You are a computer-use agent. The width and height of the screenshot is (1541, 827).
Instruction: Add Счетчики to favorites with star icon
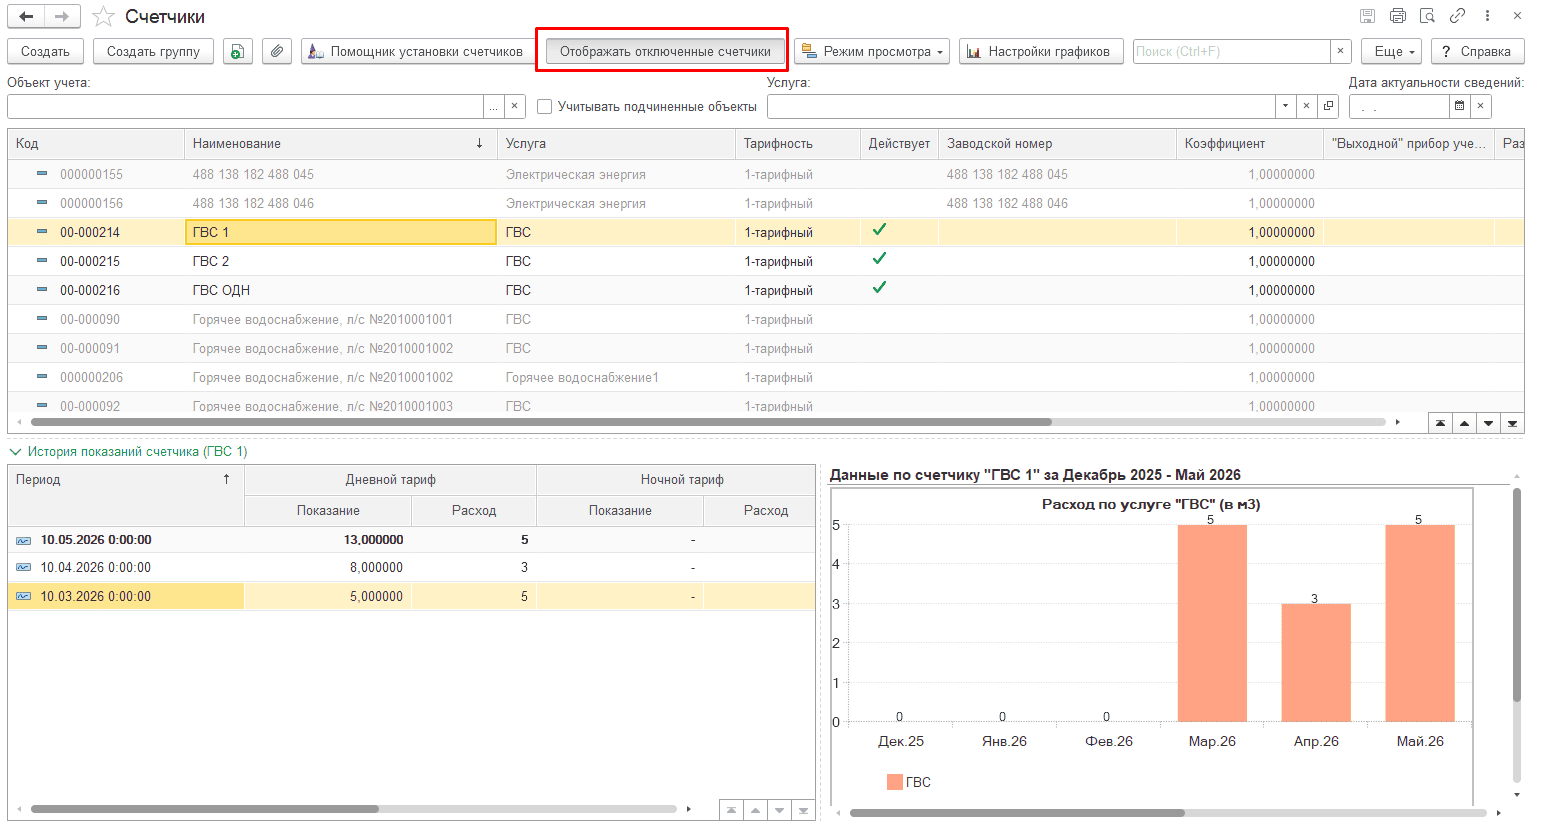(103, 17)
